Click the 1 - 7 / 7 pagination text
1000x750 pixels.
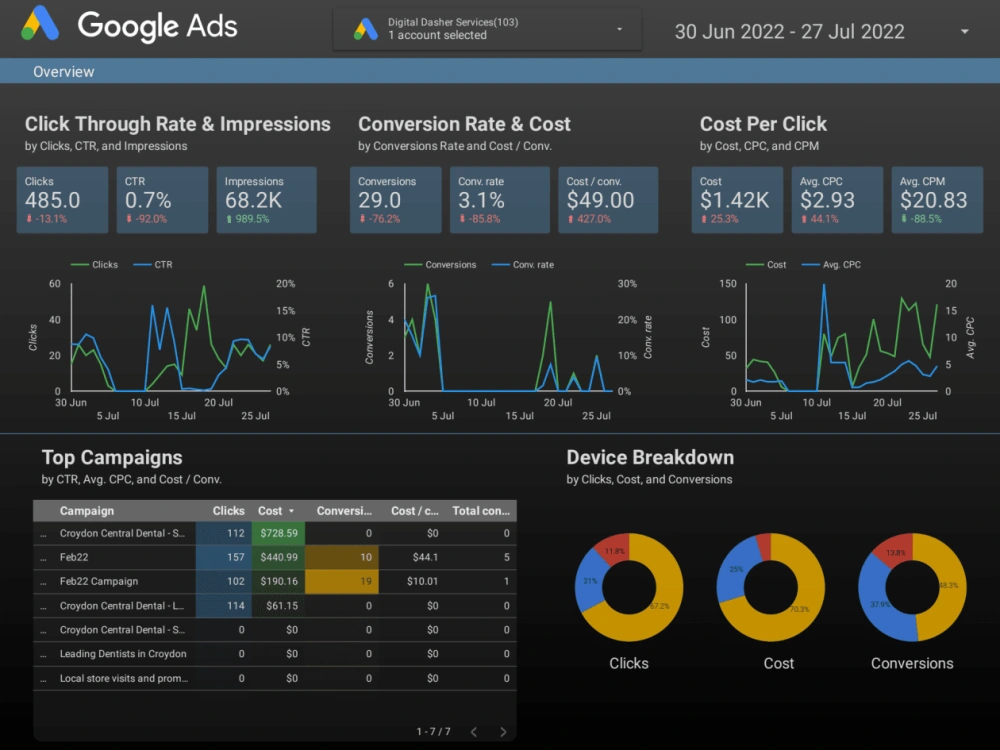click(x=434, y=732)
